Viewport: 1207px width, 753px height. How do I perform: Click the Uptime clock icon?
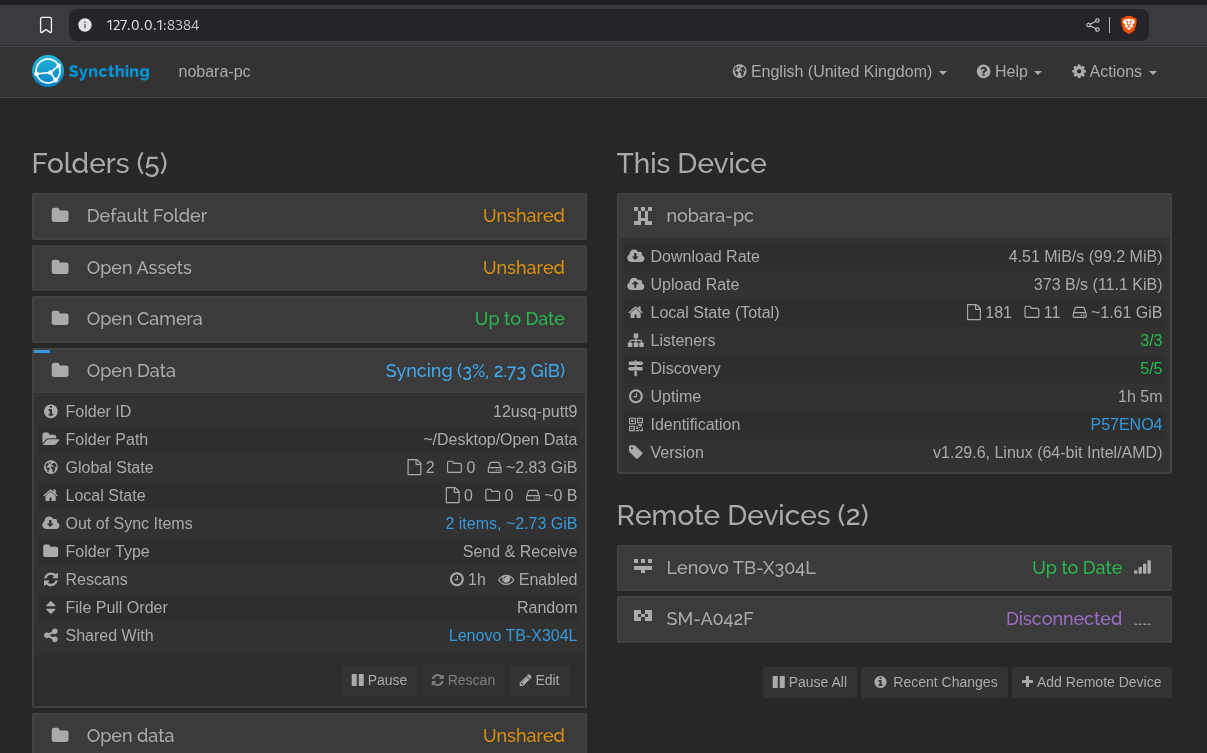coord(636,396)
